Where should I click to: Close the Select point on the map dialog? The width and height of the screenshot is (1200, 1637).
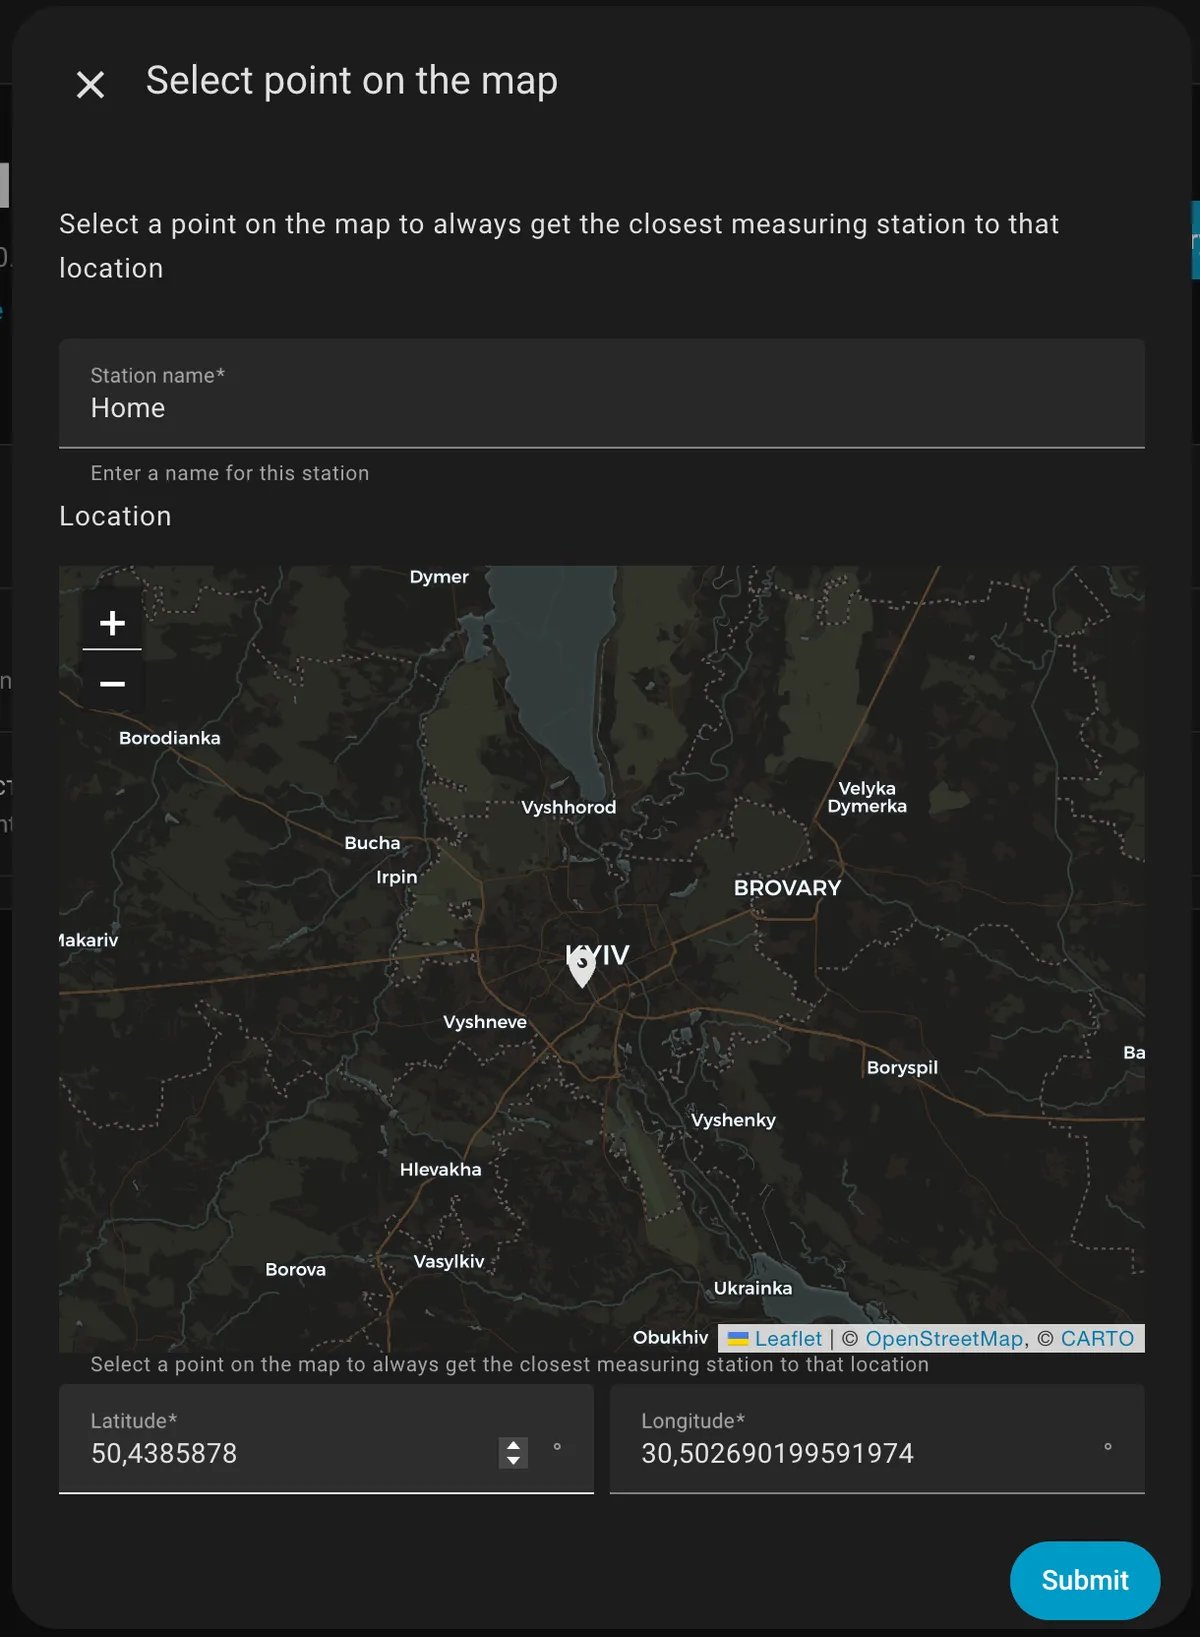pyautogui.click(x=90, y=85)
